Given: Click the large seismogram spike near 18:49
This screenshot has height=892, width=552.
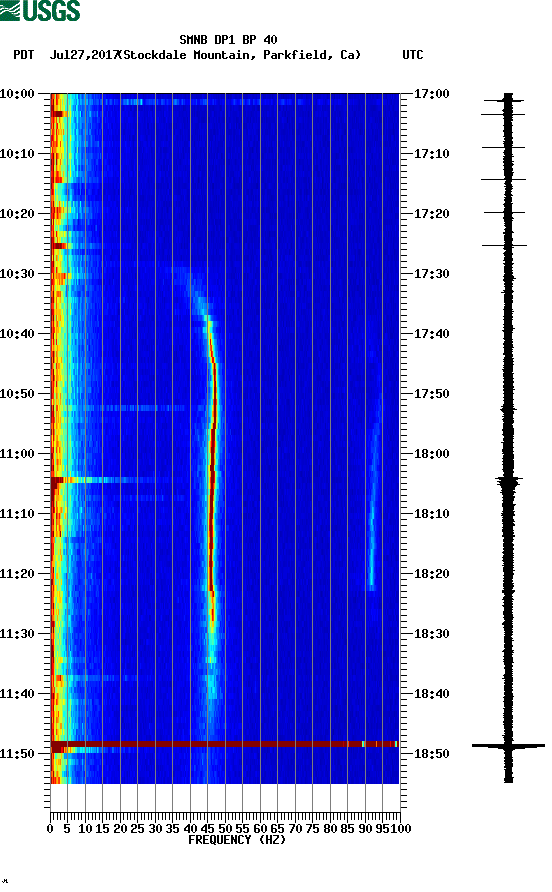Looking at the screenshot, I should coord(508,745).
